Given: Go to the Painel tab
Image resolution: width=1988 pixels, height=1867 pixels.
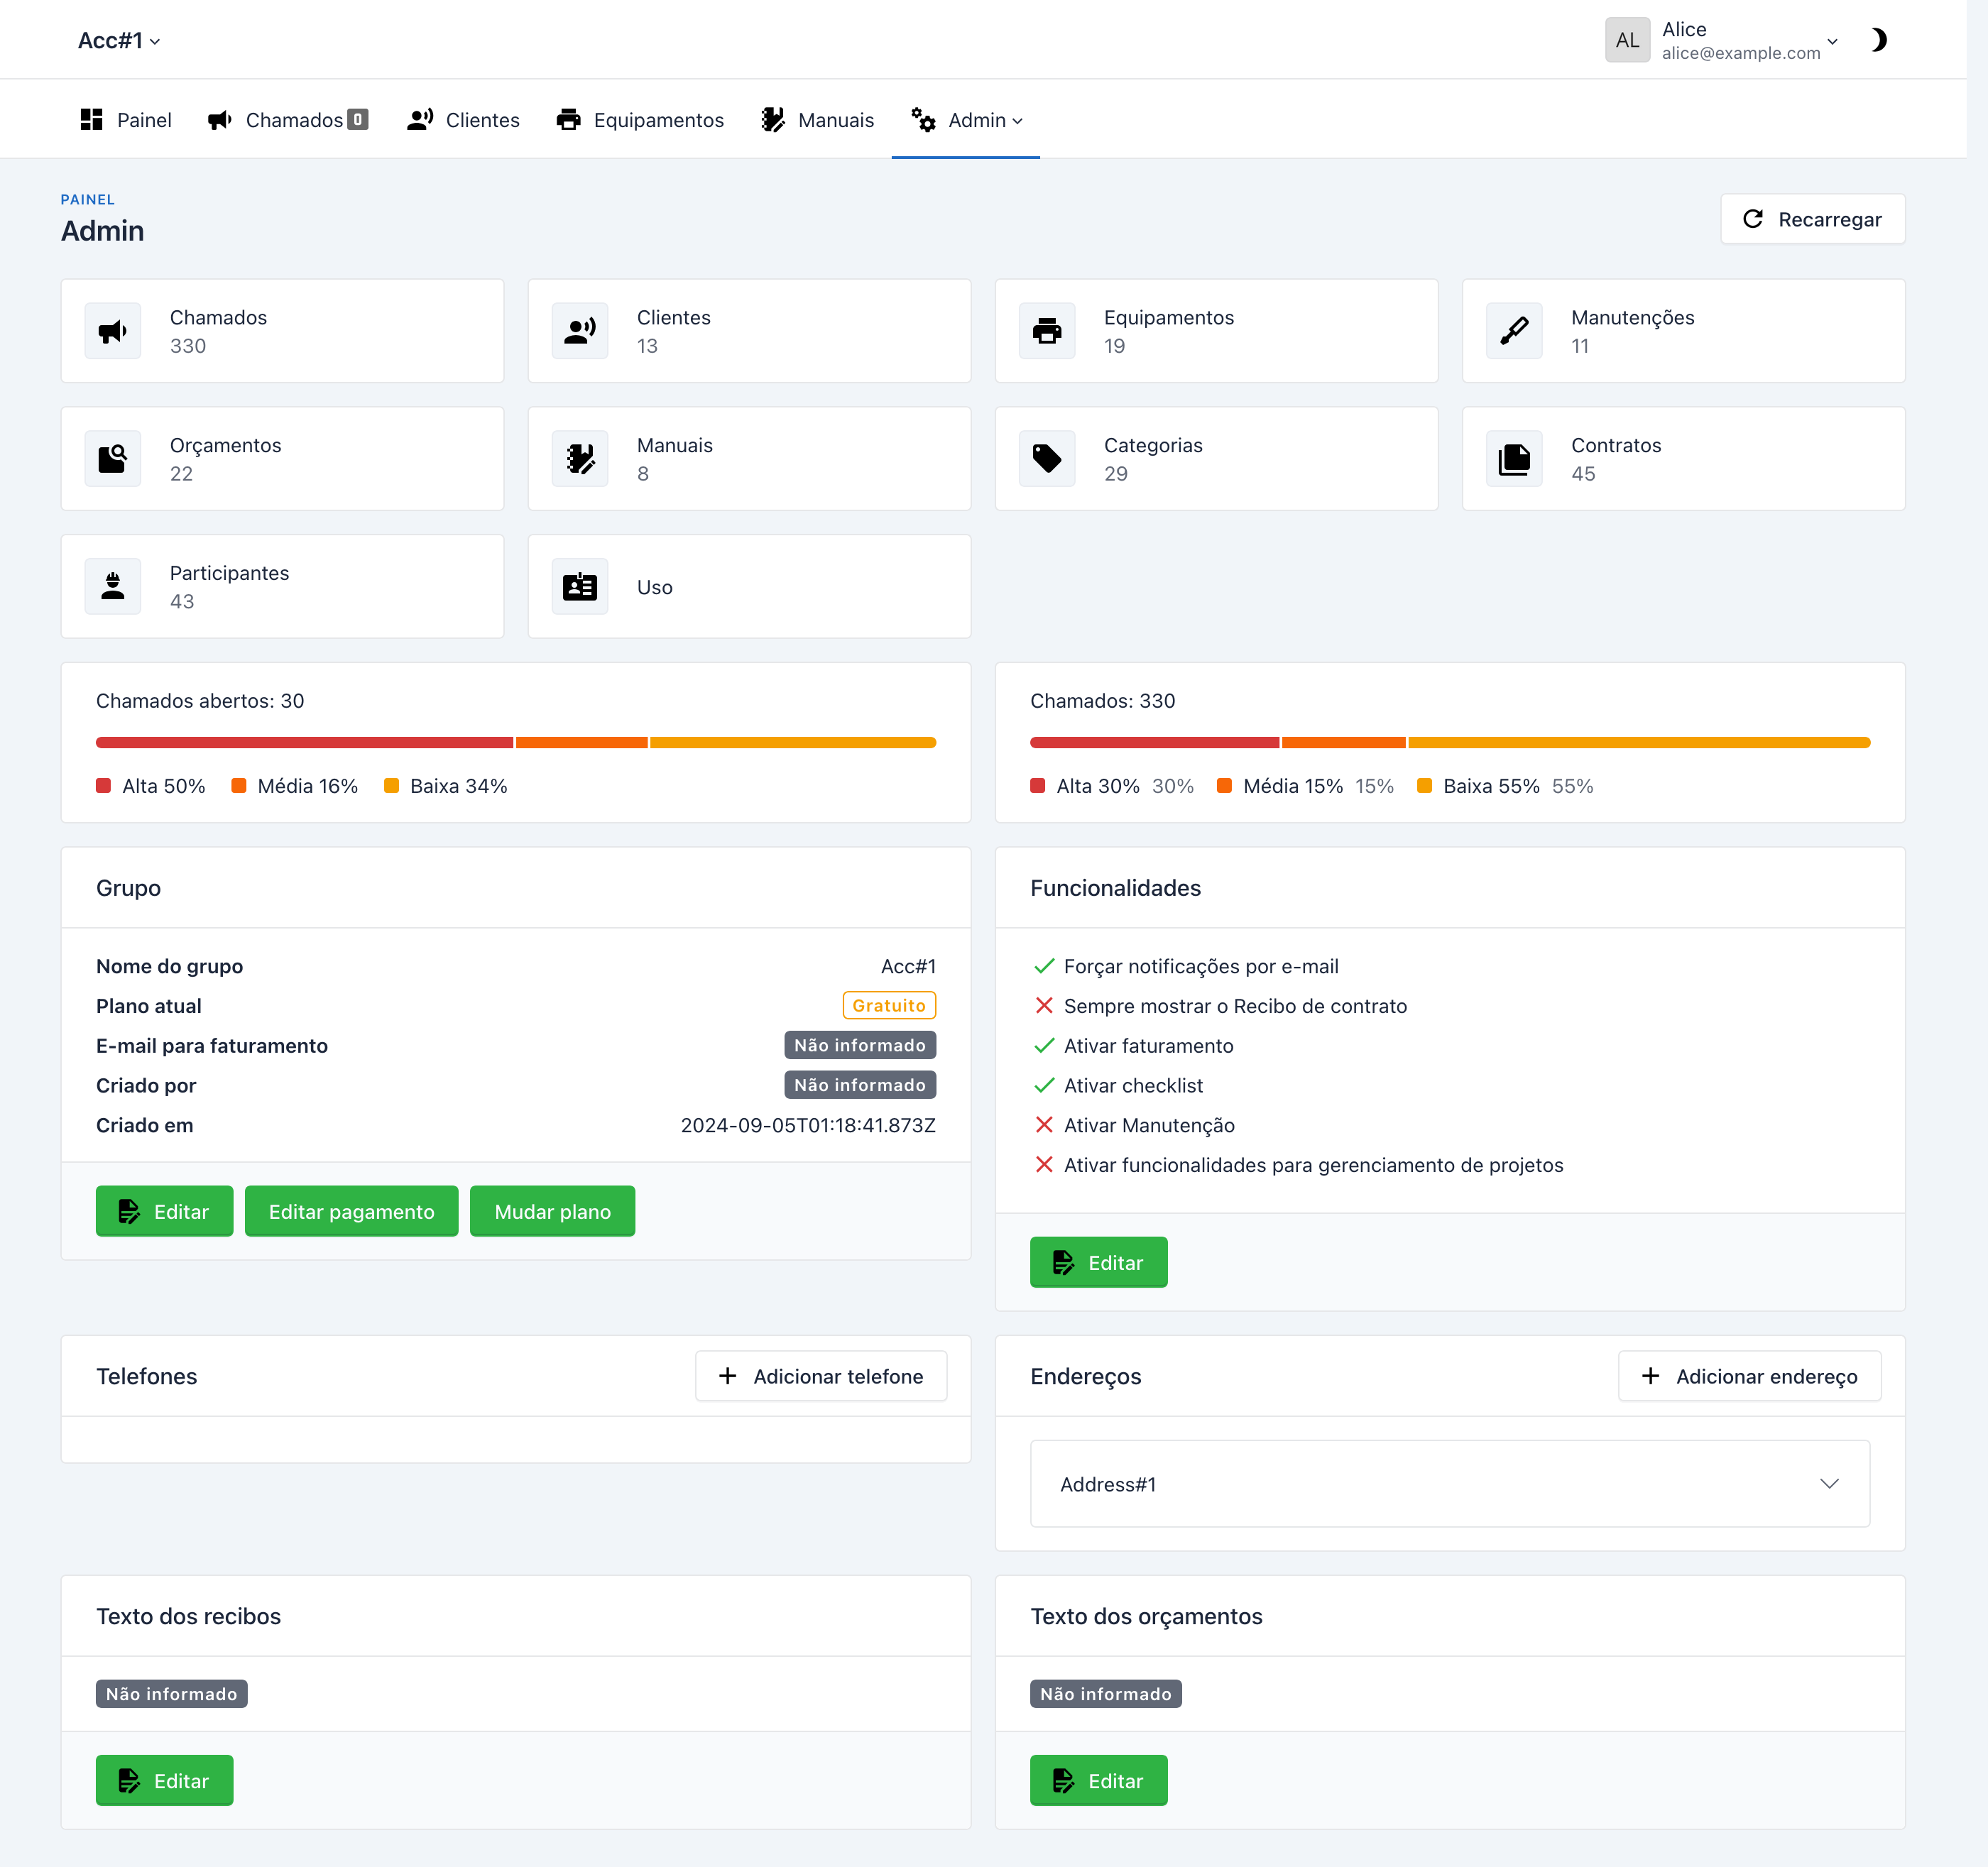Looking at the screenshot, I should coord(126,120).
